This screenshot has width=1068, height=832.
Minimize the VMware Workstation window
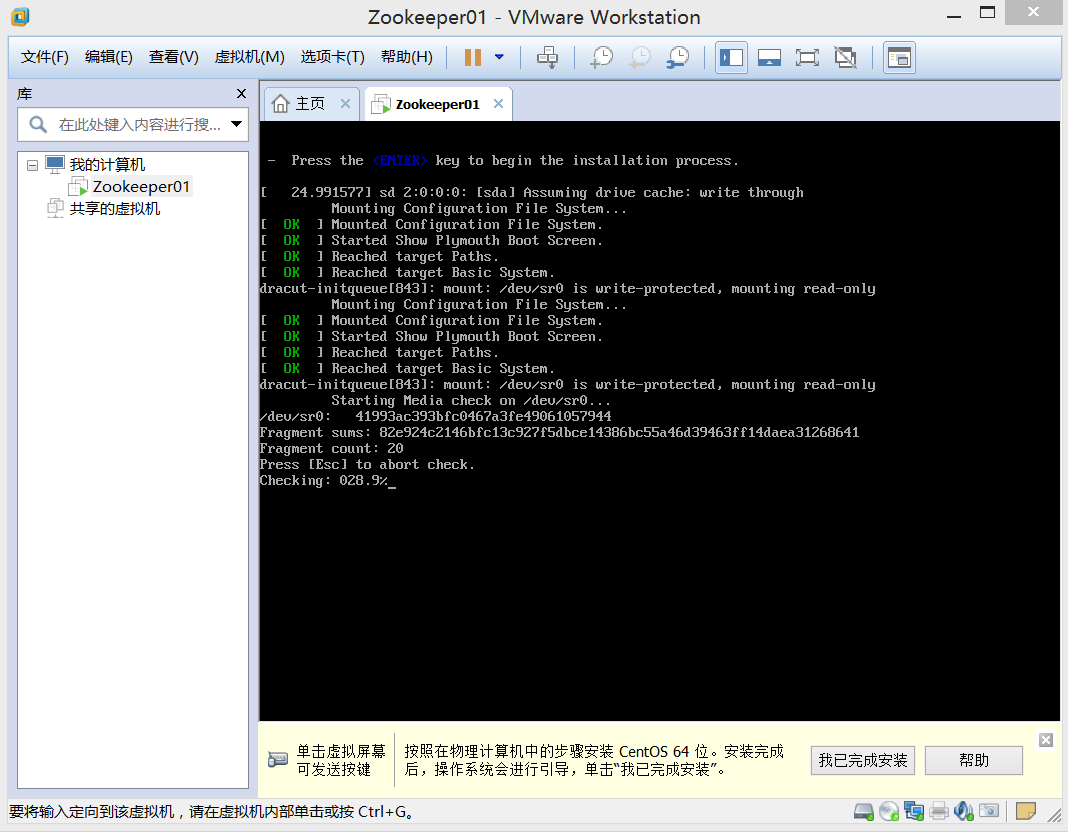[954, 14]
